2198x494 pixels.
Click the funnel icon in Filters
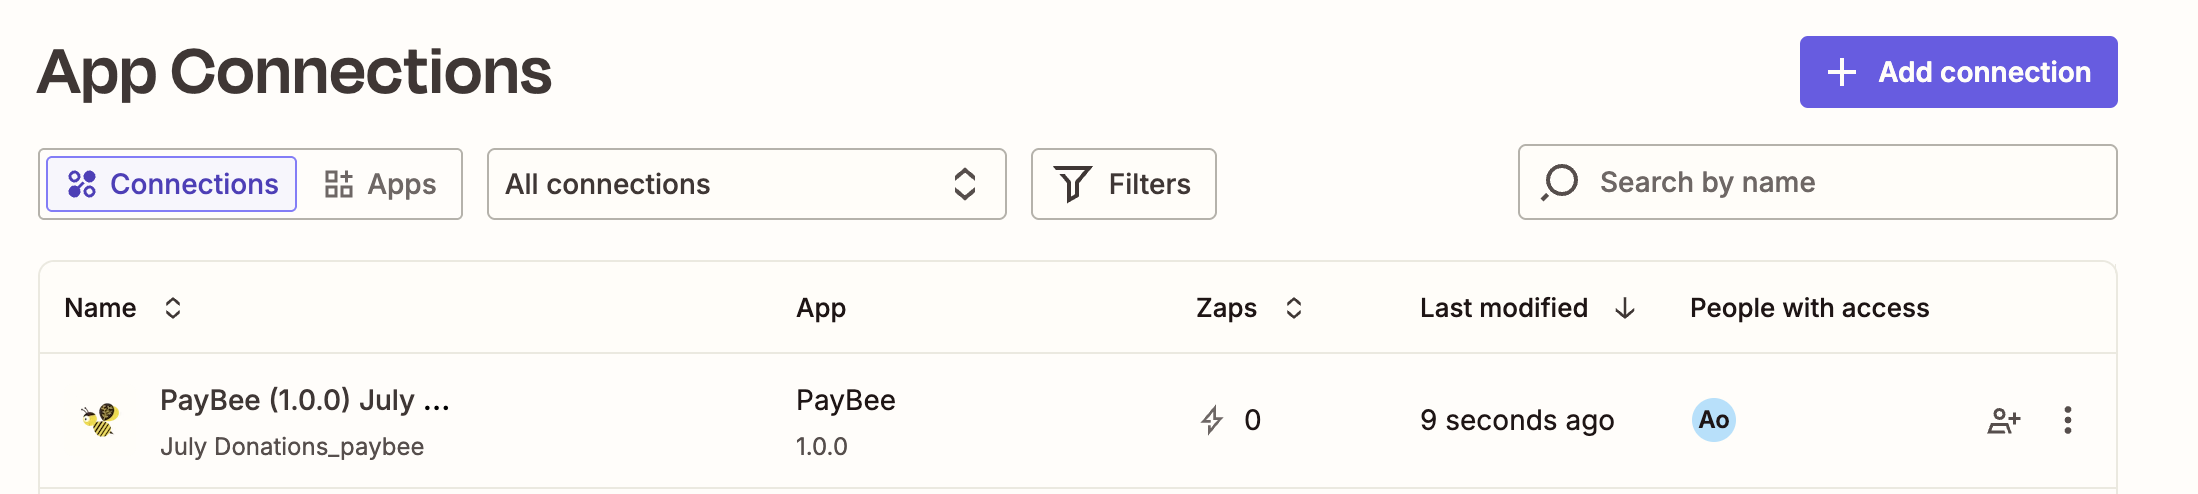(1073, 184)
